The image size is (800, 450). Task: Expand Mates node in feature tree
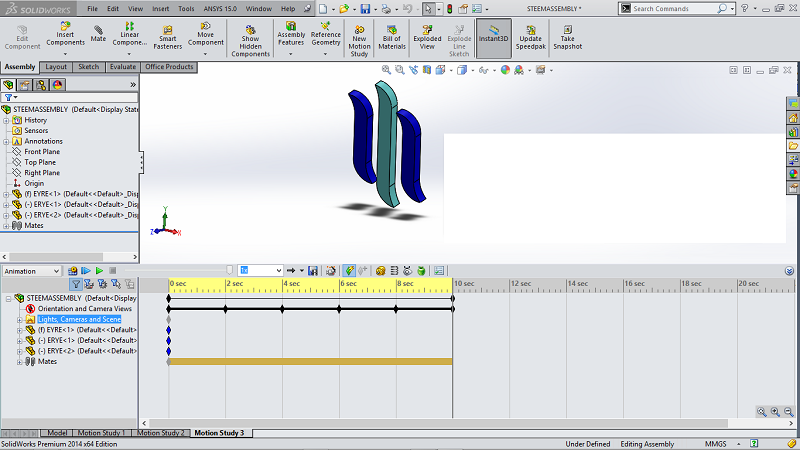pos(6,226)
